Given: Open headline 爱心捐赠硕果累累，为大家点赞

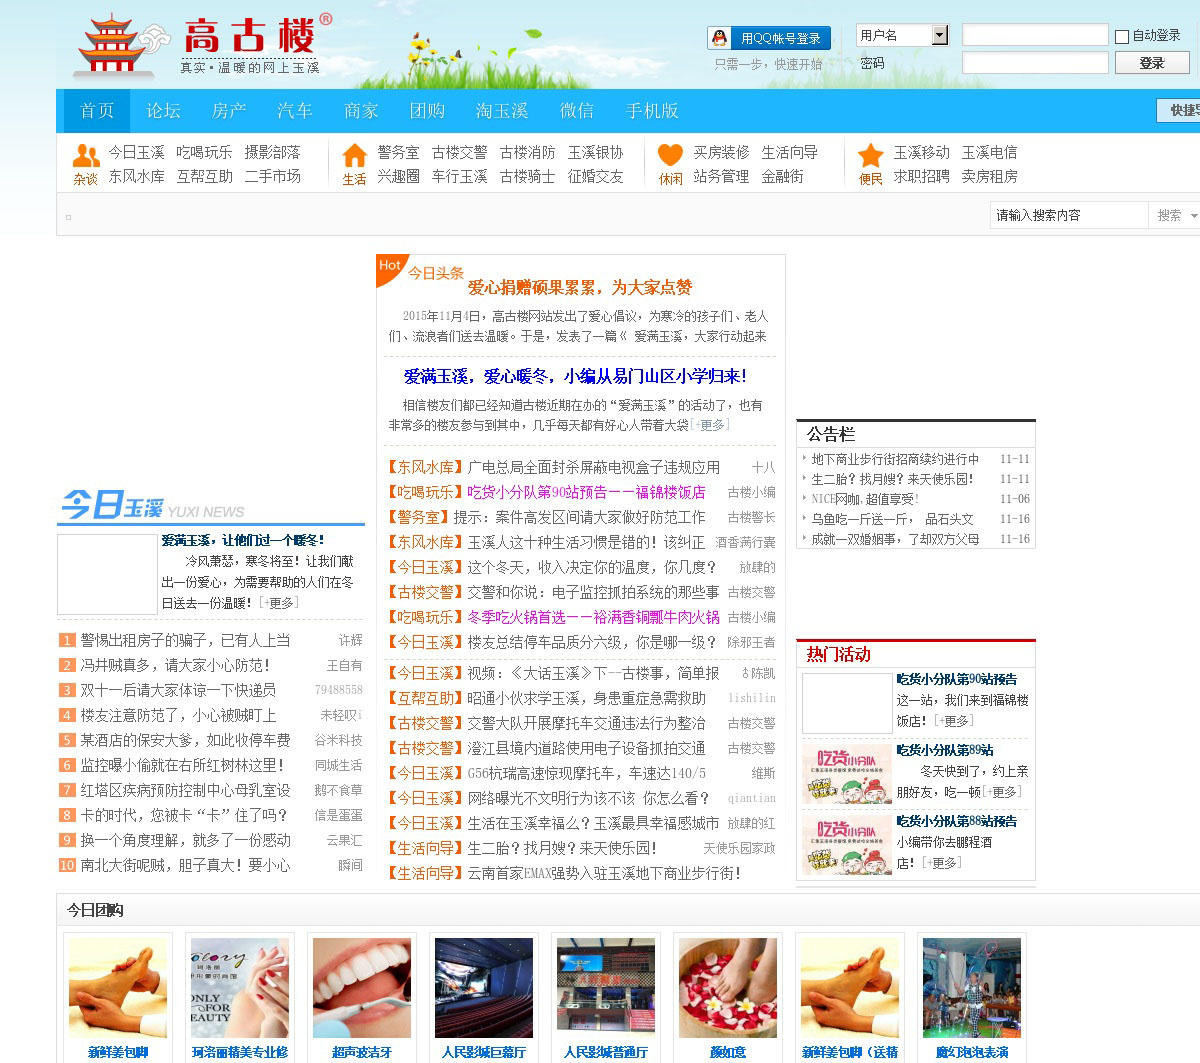Looking at the screenshot, I should 580,287.
